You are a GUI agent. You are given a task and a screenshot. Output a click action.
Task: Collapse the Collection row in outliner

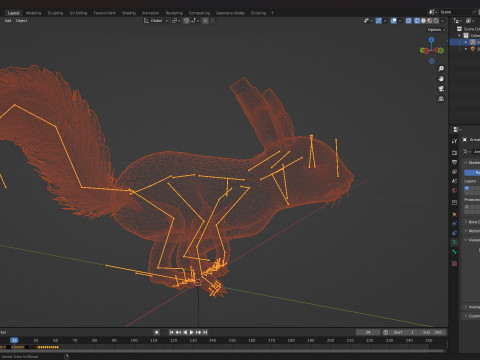coord(459,35)
